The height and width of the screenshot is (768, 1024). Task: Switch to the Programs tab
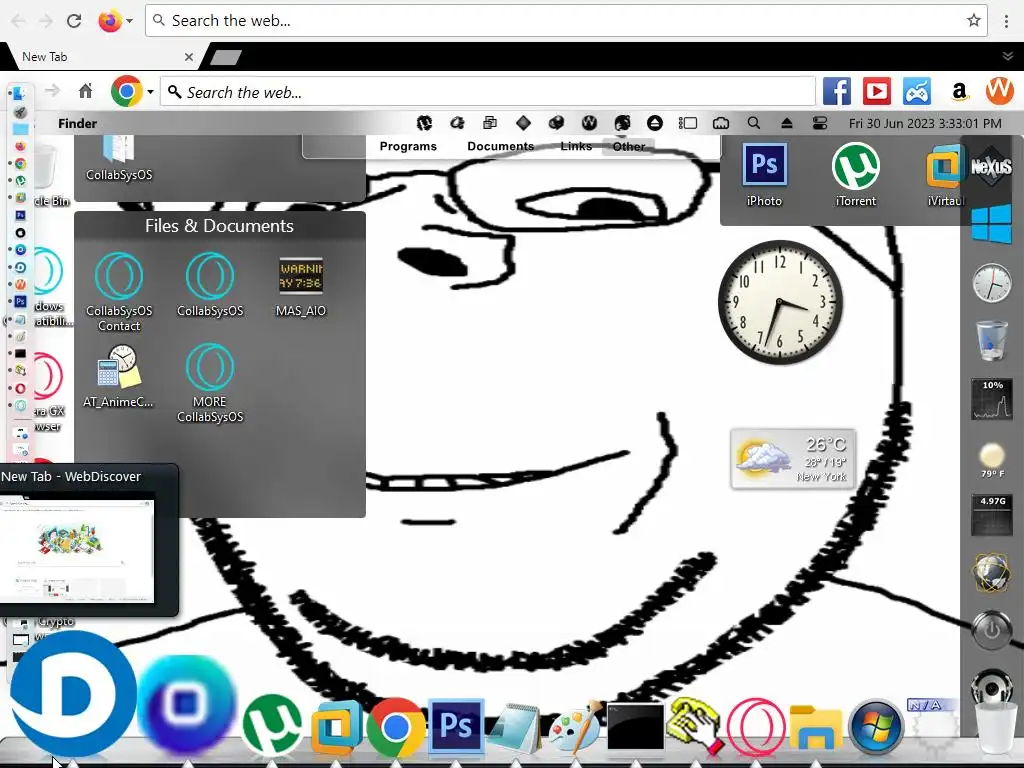(x=408, y=146)
